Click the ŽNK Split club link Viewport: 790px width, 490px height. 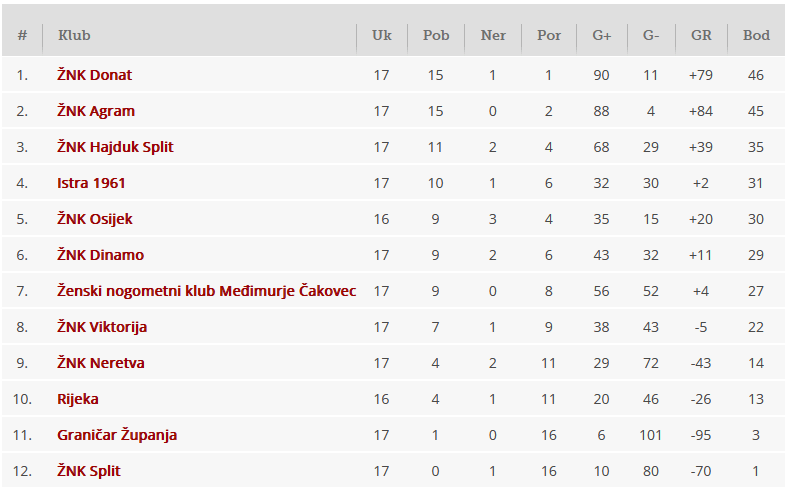[x=89, y=471]
